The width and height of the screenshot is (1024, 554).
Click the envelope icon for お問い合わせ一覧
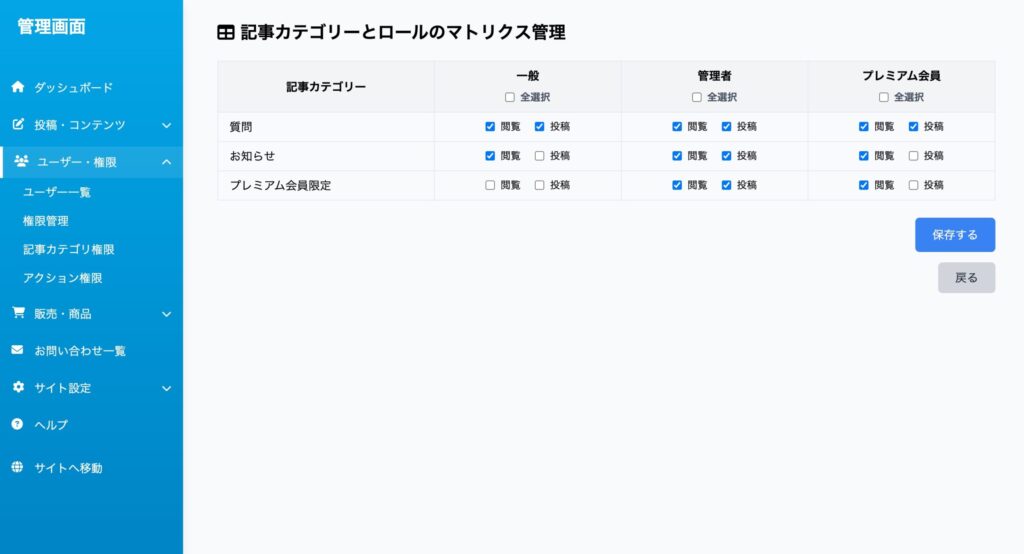(x=18, y=350)
